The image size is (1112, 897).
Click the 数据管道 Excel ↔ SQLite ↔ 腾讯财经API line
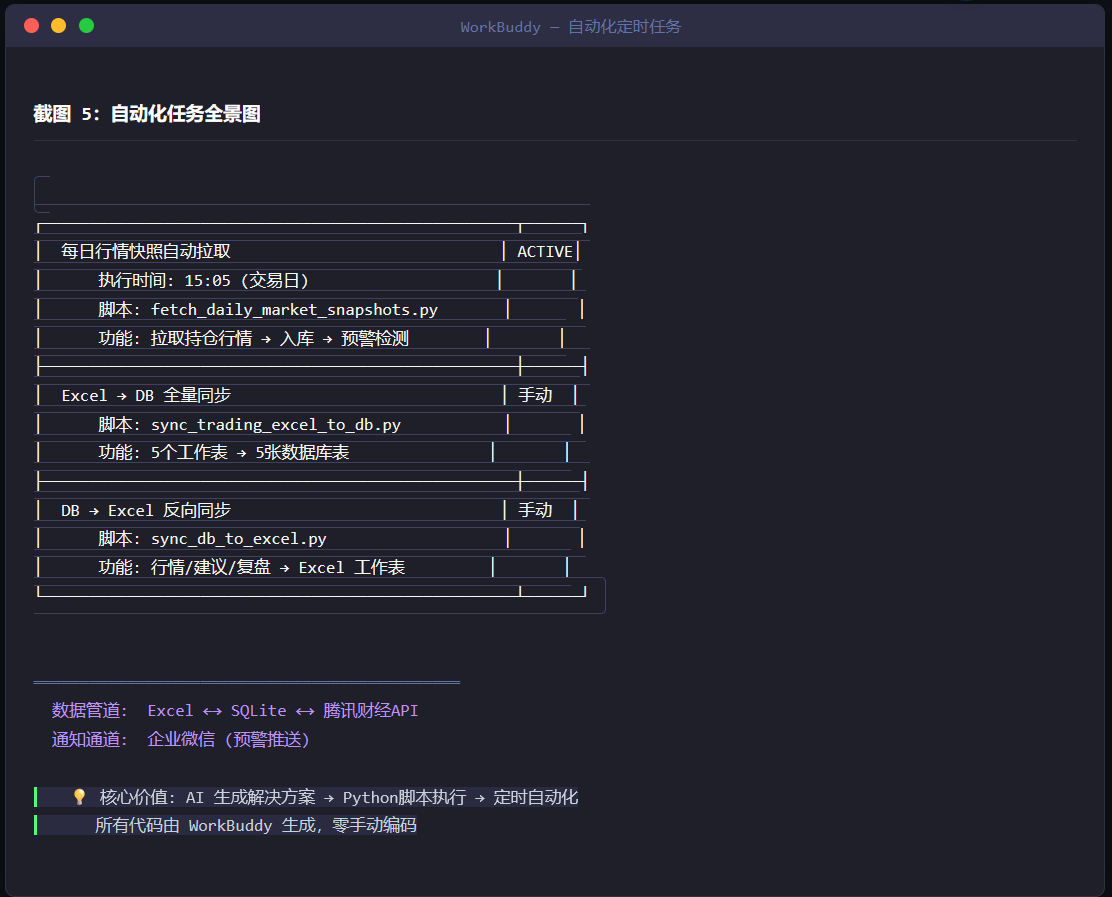pos(235,711)
